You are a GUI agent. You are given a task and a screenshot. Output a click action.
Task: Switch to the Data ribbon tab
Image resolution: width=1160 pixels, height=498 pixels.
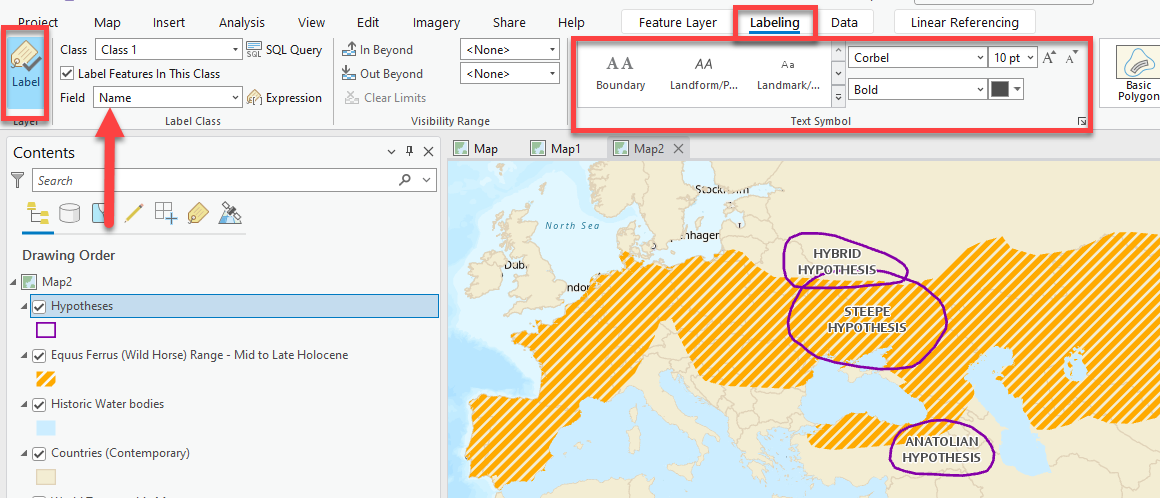coord(844,22)
